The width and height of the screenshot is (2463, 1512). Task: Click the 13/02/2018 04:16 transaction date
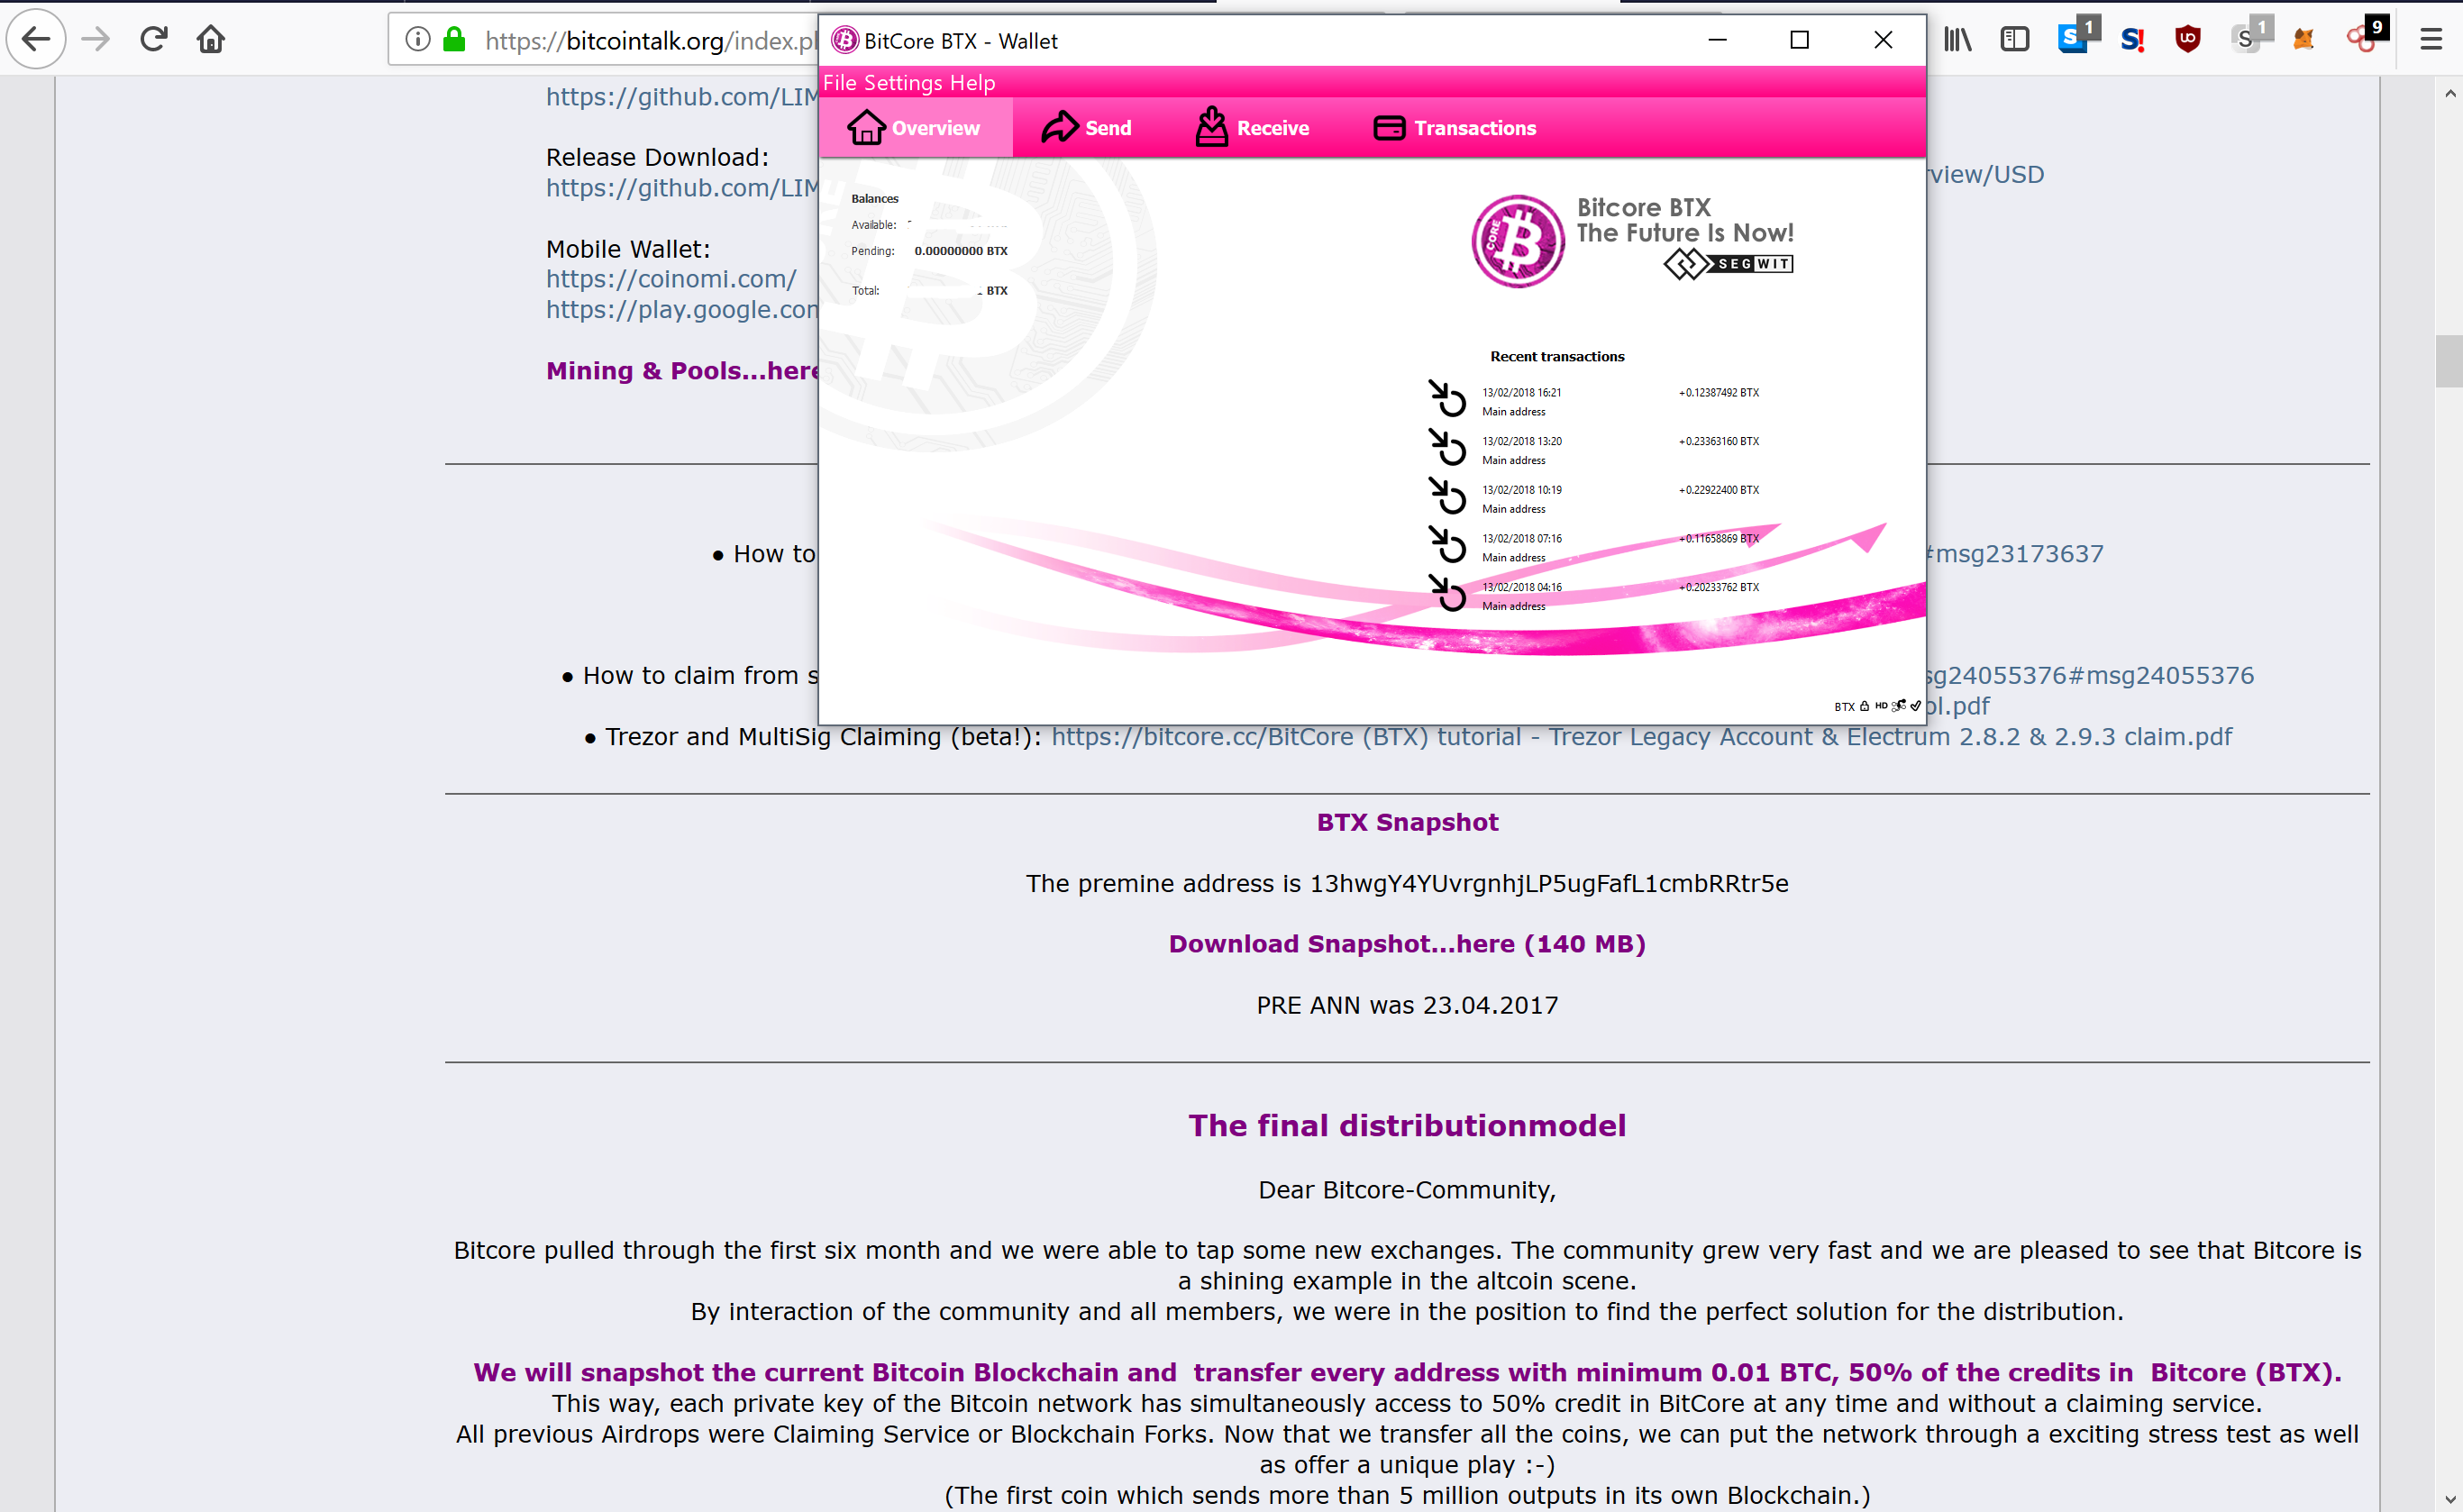click(1522, 587)
